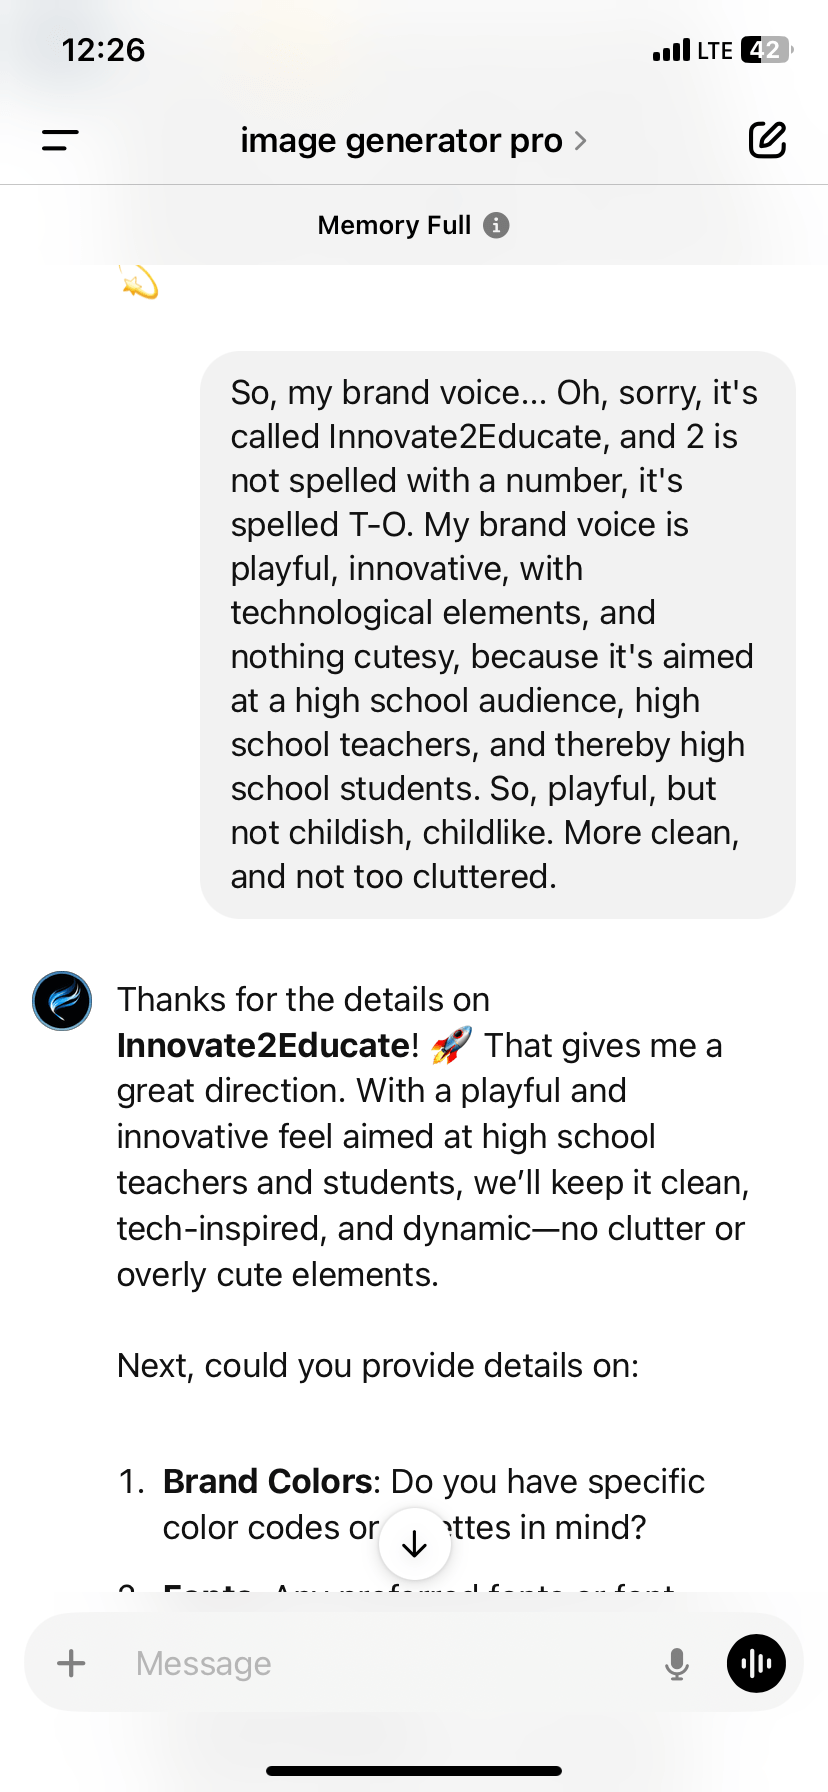Viewport: 828px width, 1792px height.
Task: Tap the battery indicator in status bar
Action: click(766, 50)
